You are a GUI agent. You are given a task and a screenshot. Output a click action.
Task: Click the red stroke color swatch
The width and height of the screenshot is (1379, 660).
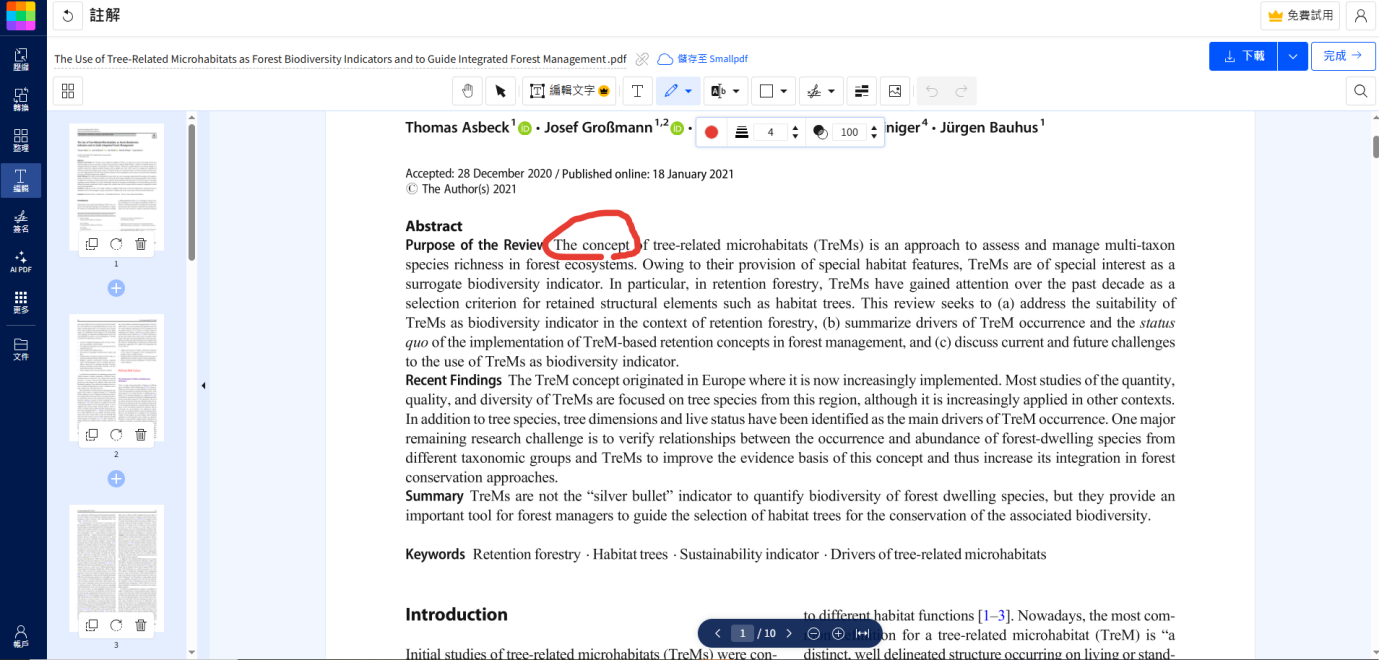711,132
